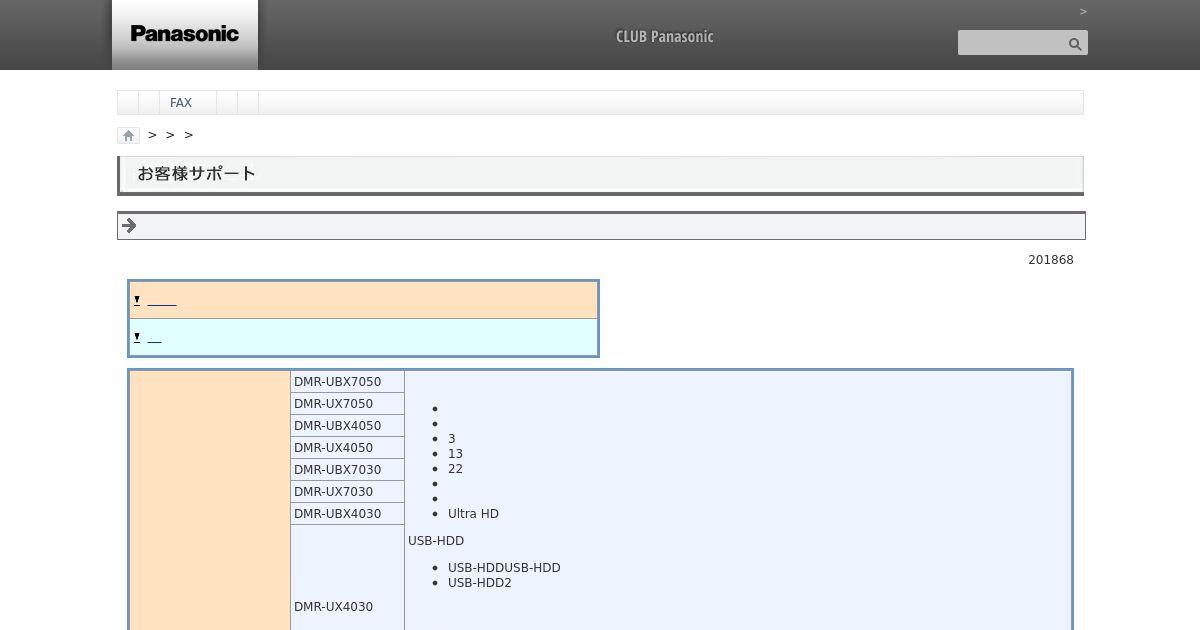Click the 201868 date text

(x=1051, y=260)
